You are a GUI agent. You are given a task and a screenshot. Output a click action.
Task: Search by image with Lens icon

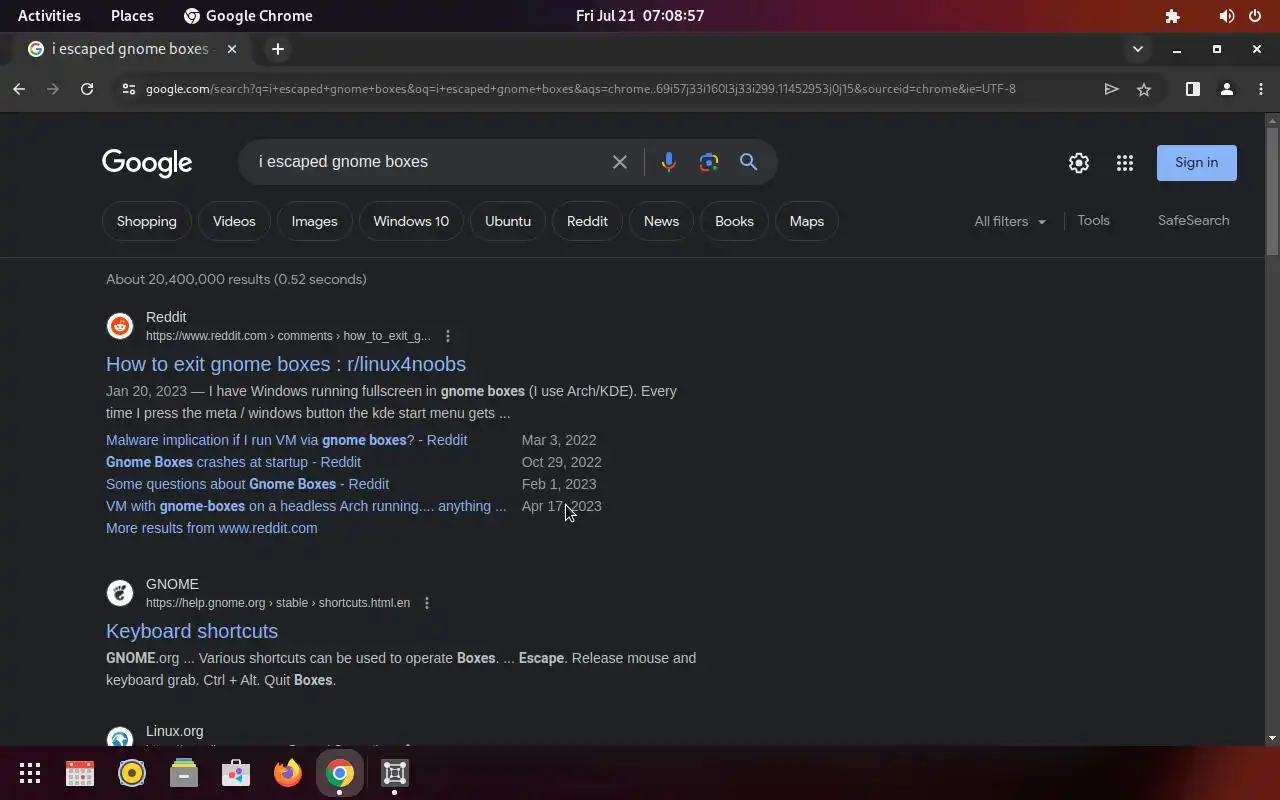(x=709, y=162)
